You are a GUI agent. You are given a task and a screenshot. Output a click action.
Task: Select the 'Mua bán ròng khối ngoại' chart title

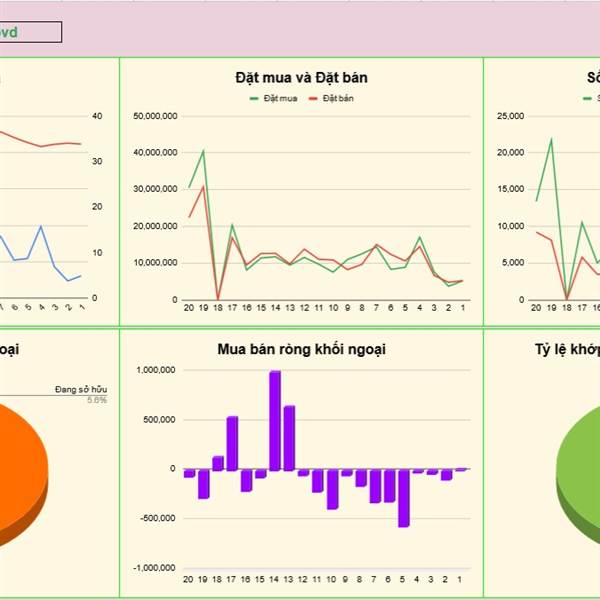click(x=302, y=349)
